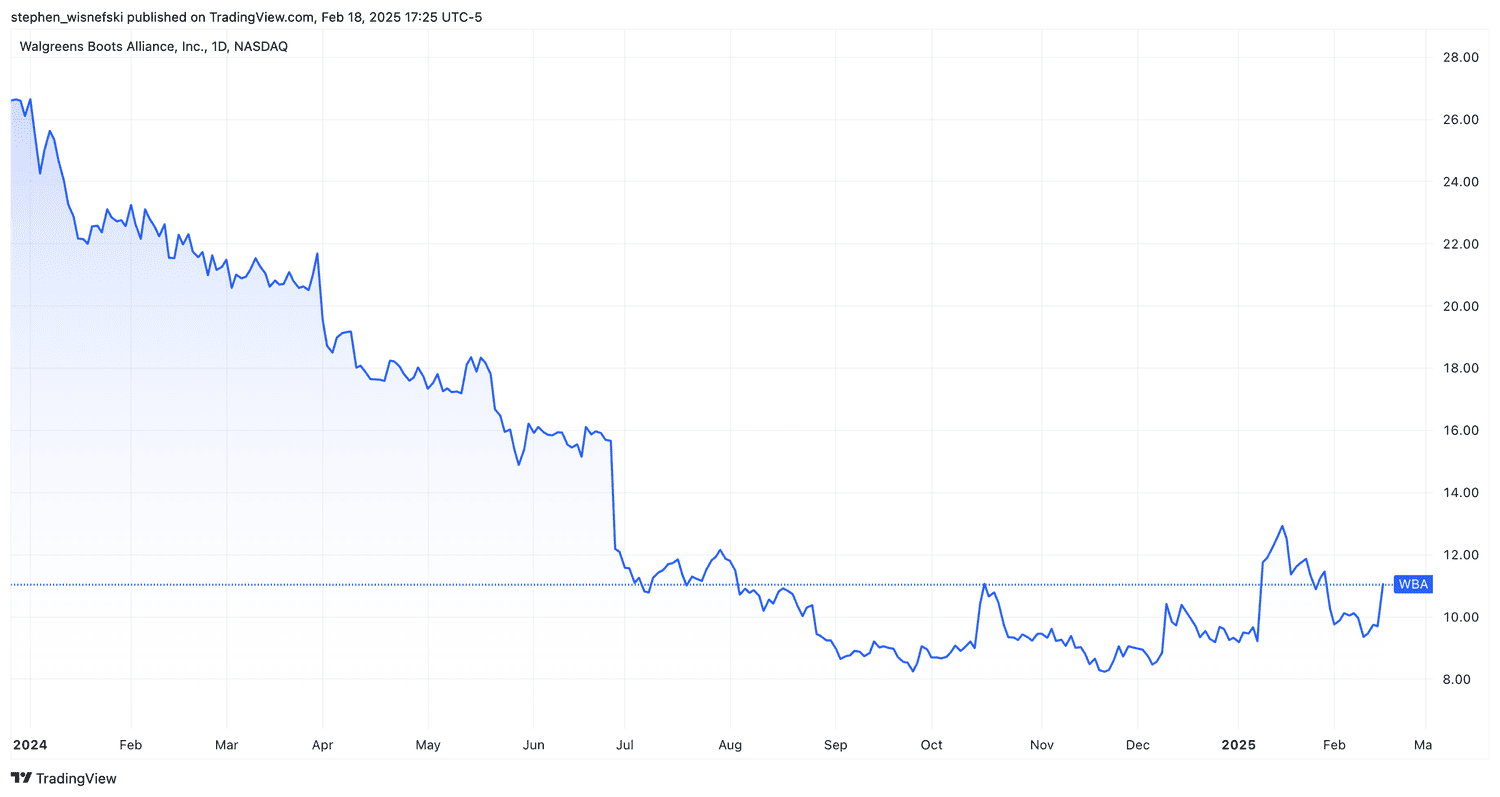The width and height of the screenshot is (1500, 797).
Task: Click the Nov time axis label
Action: [1041, 745]
